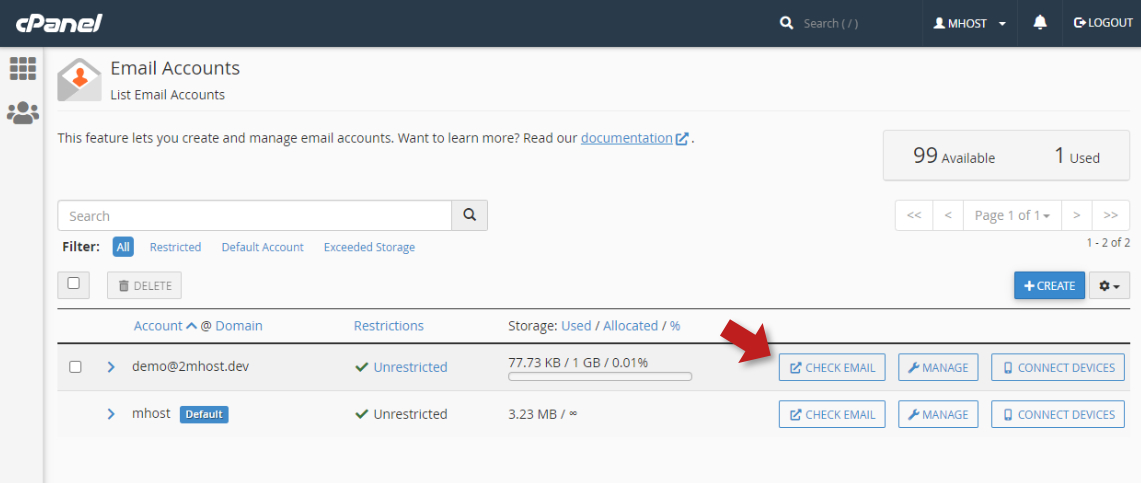This screenshot has width=1141, height=483.
Task: Open the documentation link
Action: pyautogui.click(x=627, y=138)
